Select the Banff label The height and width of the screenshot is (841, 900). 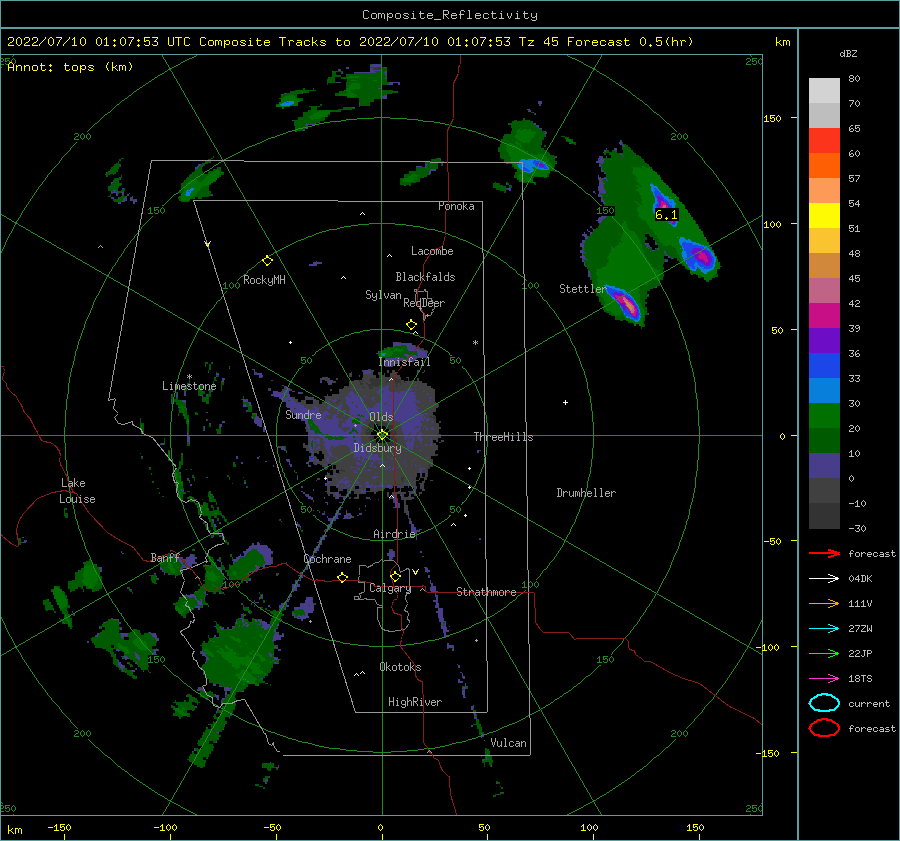[x=165, y=557]
